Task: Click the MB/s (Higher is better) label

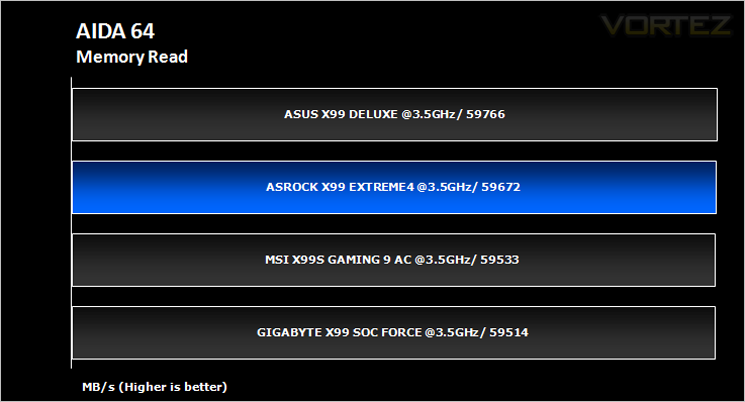Action: [x=155, y=387]
